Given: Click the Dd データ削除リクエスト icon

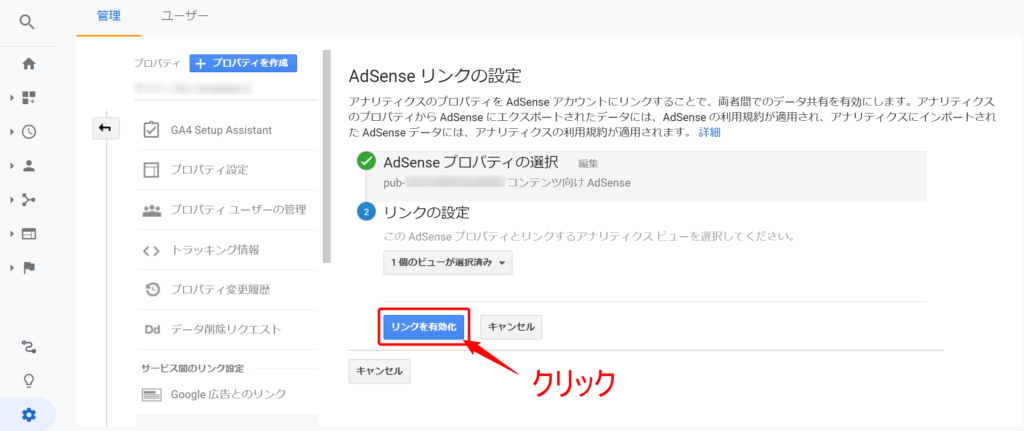Looking at the screenshot, I should click(x=152, y=330).
